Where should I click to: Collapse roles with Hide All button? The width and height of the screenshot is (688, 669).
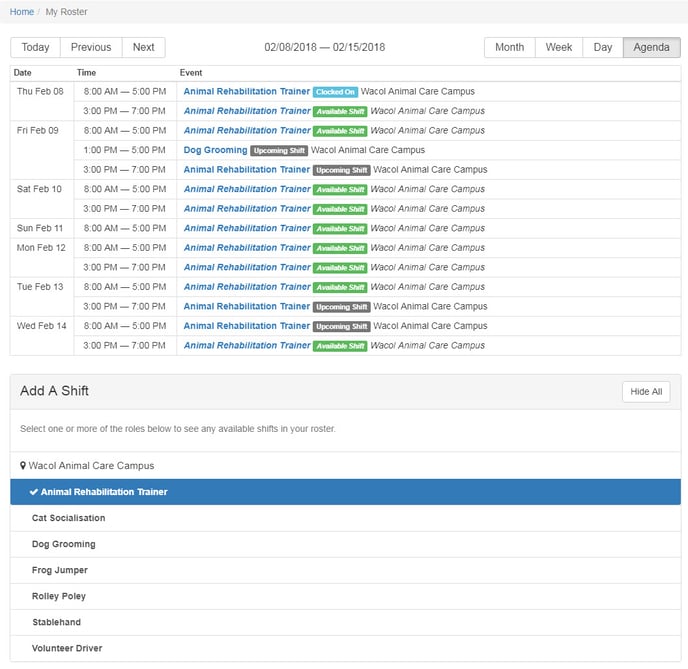(x=645, y=392)
